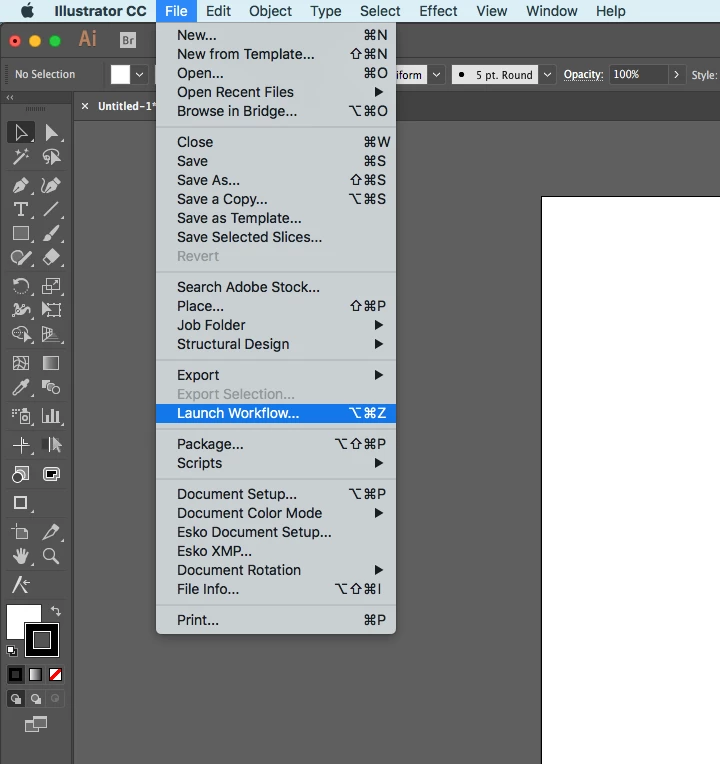This screenshot has height=764, width=720.
Task: Choose the Lasso tool
Action: [x=51, y=156]
